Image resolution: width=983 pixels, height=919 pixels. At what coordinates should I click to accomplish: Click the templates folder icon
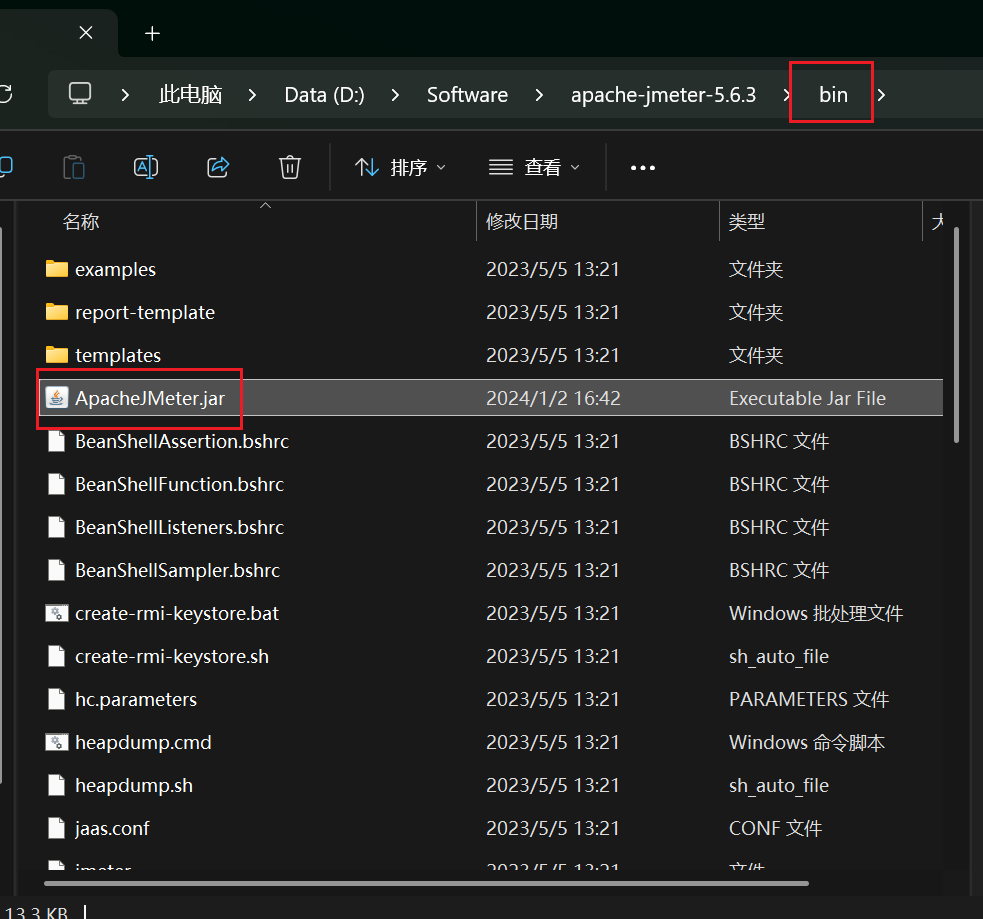57,355
